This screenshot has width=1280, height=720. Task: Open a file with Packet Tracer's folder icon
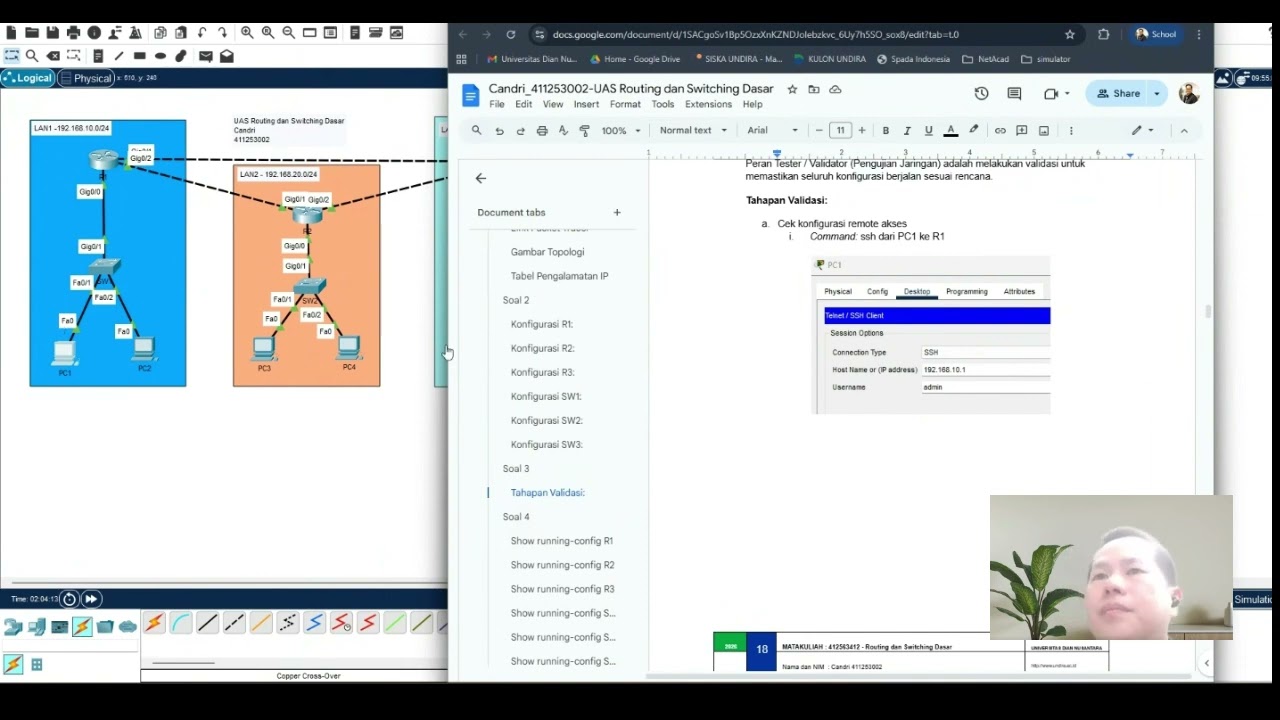coord(32,33)
